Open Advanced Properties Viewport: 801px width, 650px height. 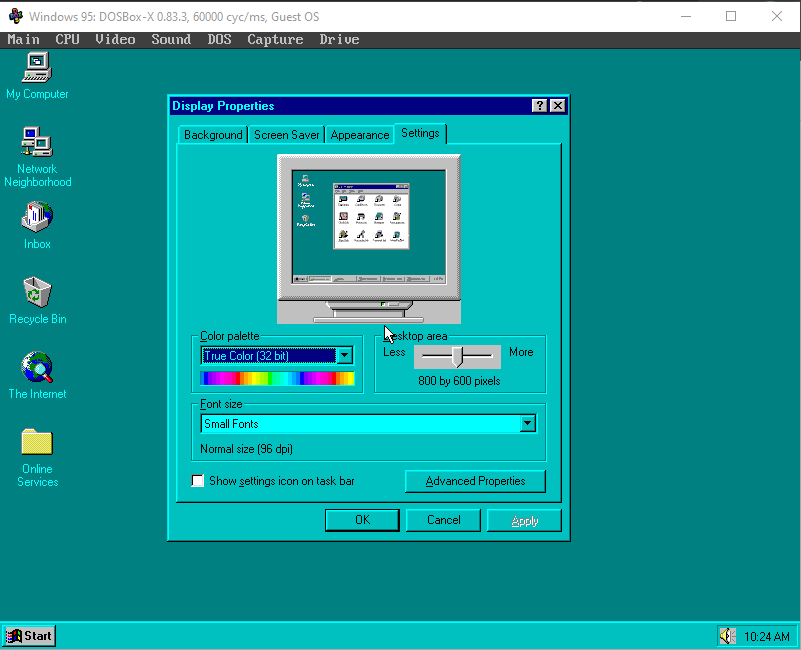pos(475,481)
